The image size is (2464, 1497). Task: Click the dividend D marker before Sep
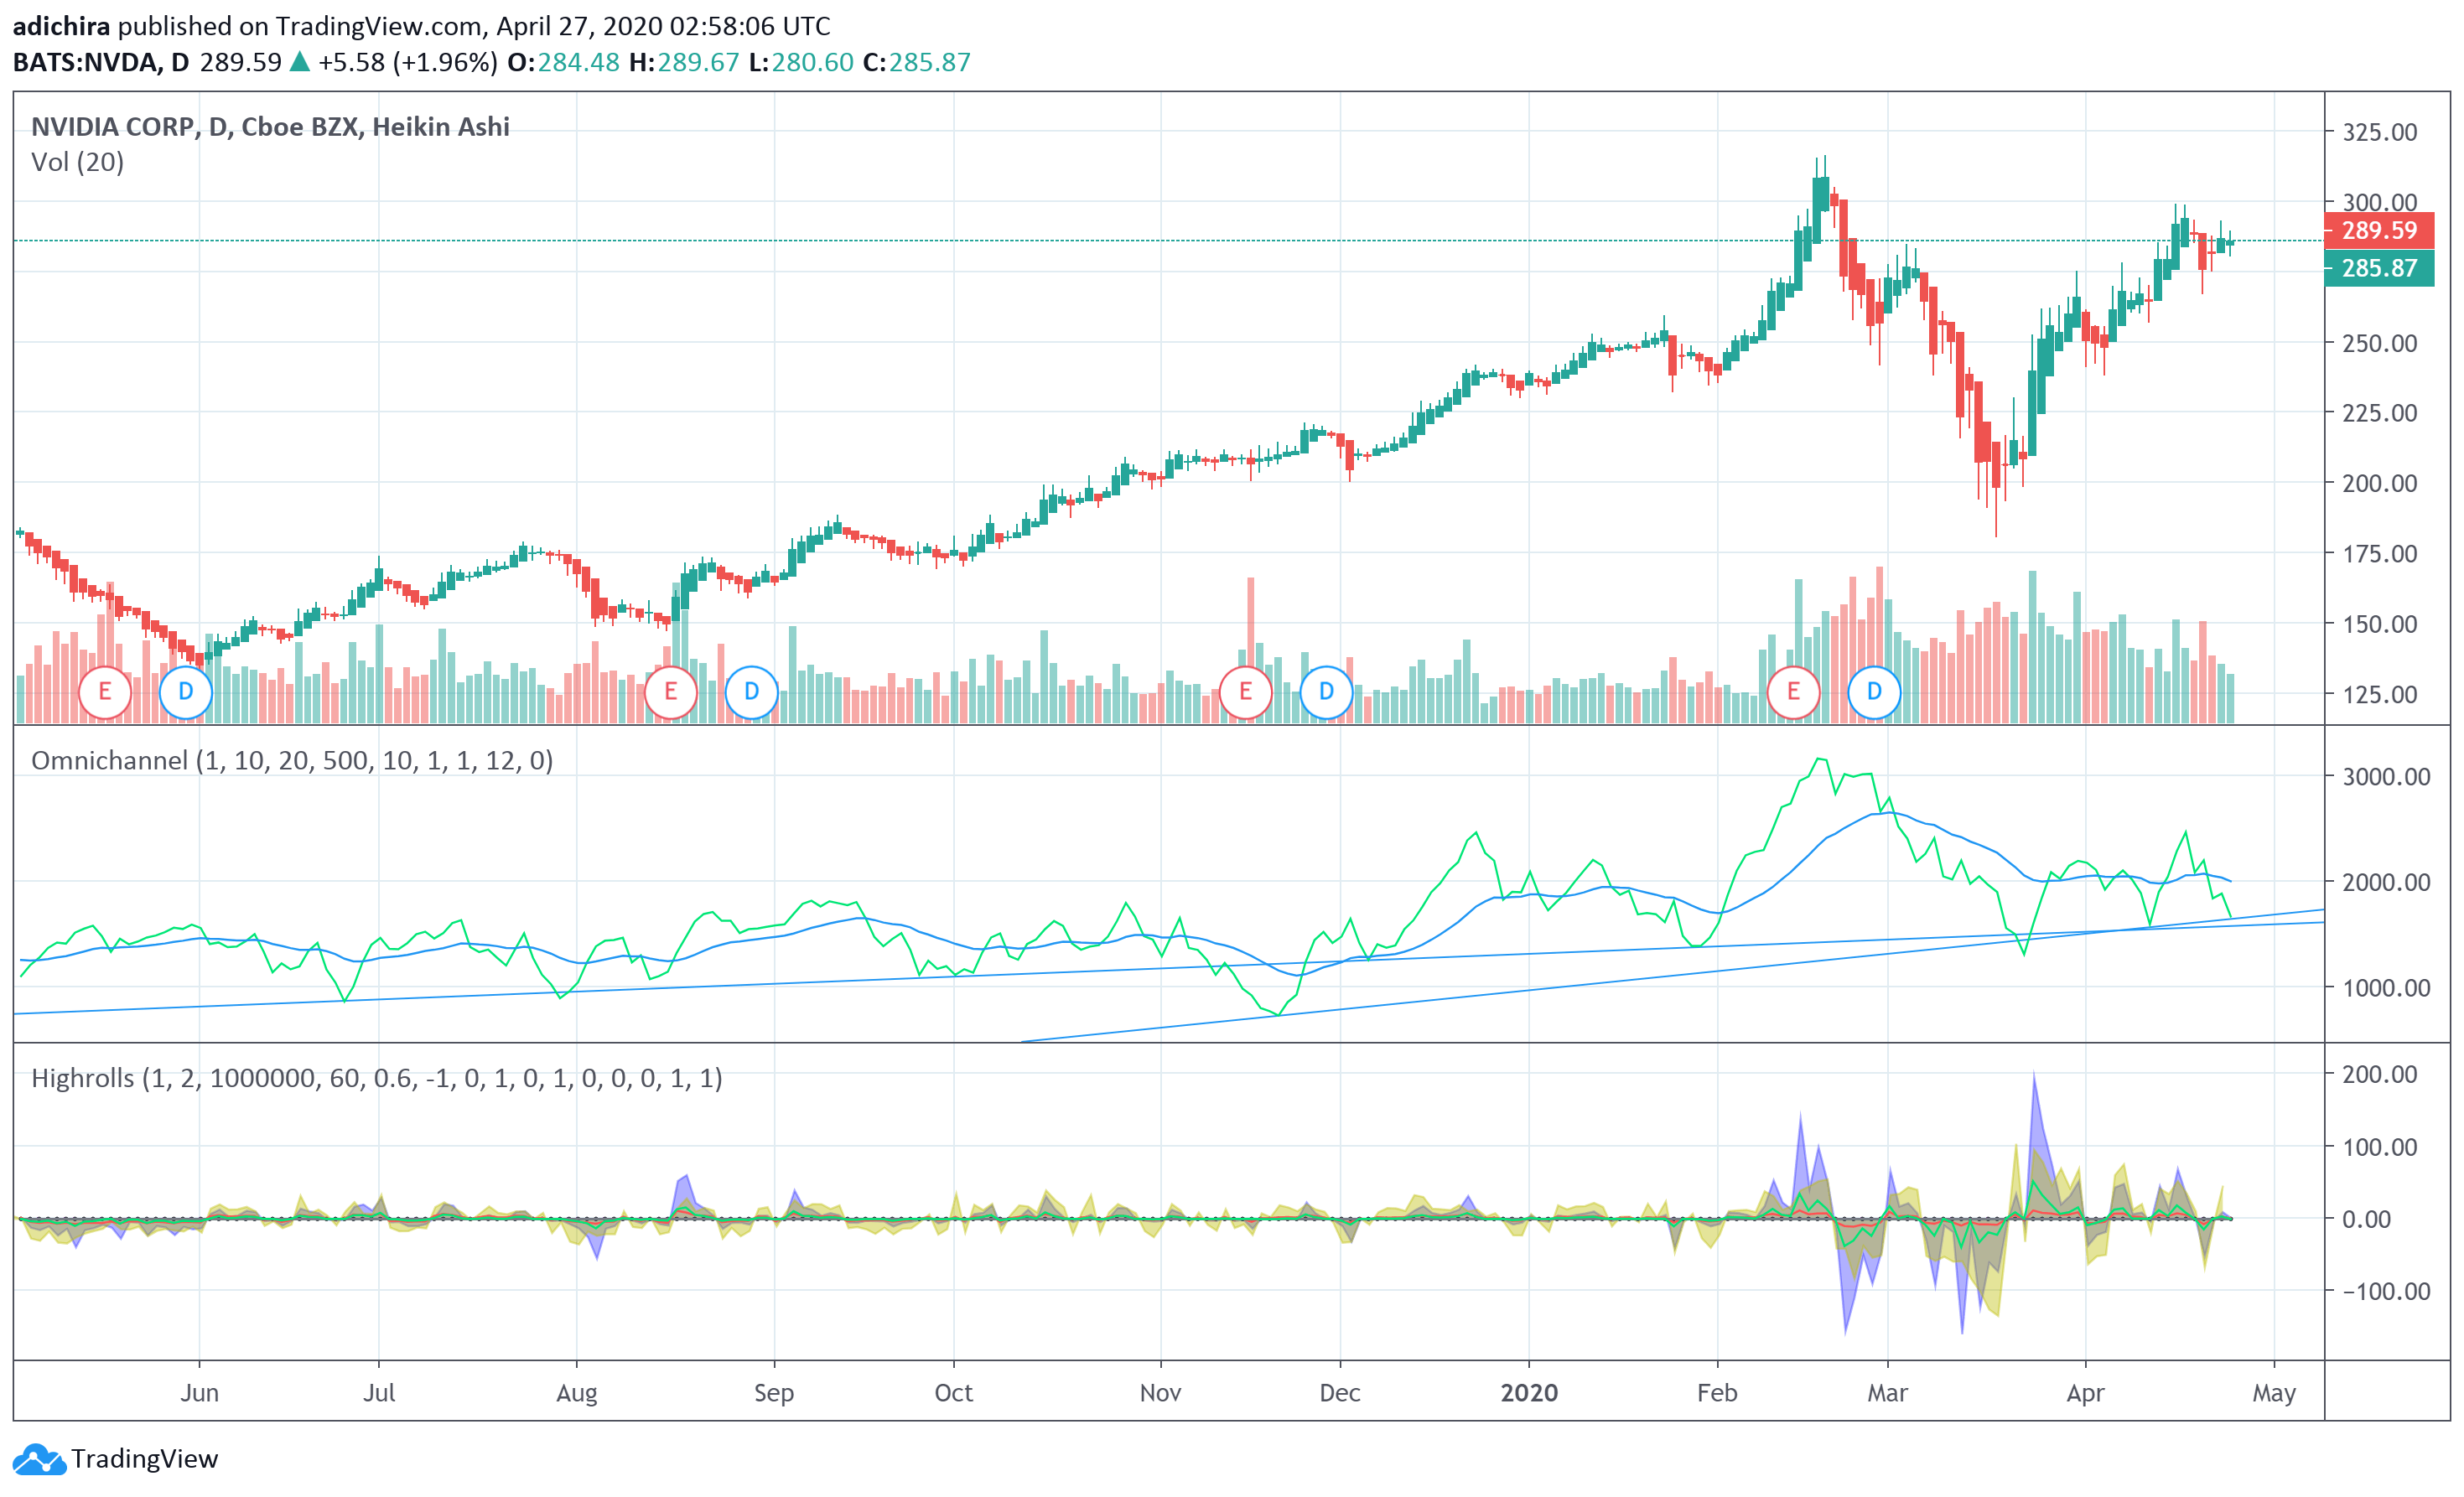point(751,692)
